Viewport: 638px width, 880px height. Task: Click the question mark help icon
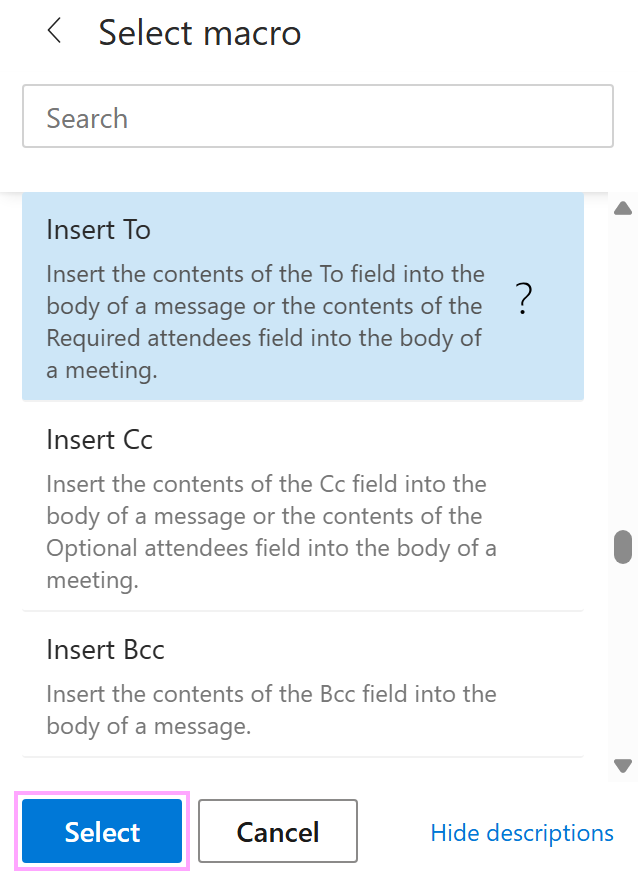click(523, 299)
